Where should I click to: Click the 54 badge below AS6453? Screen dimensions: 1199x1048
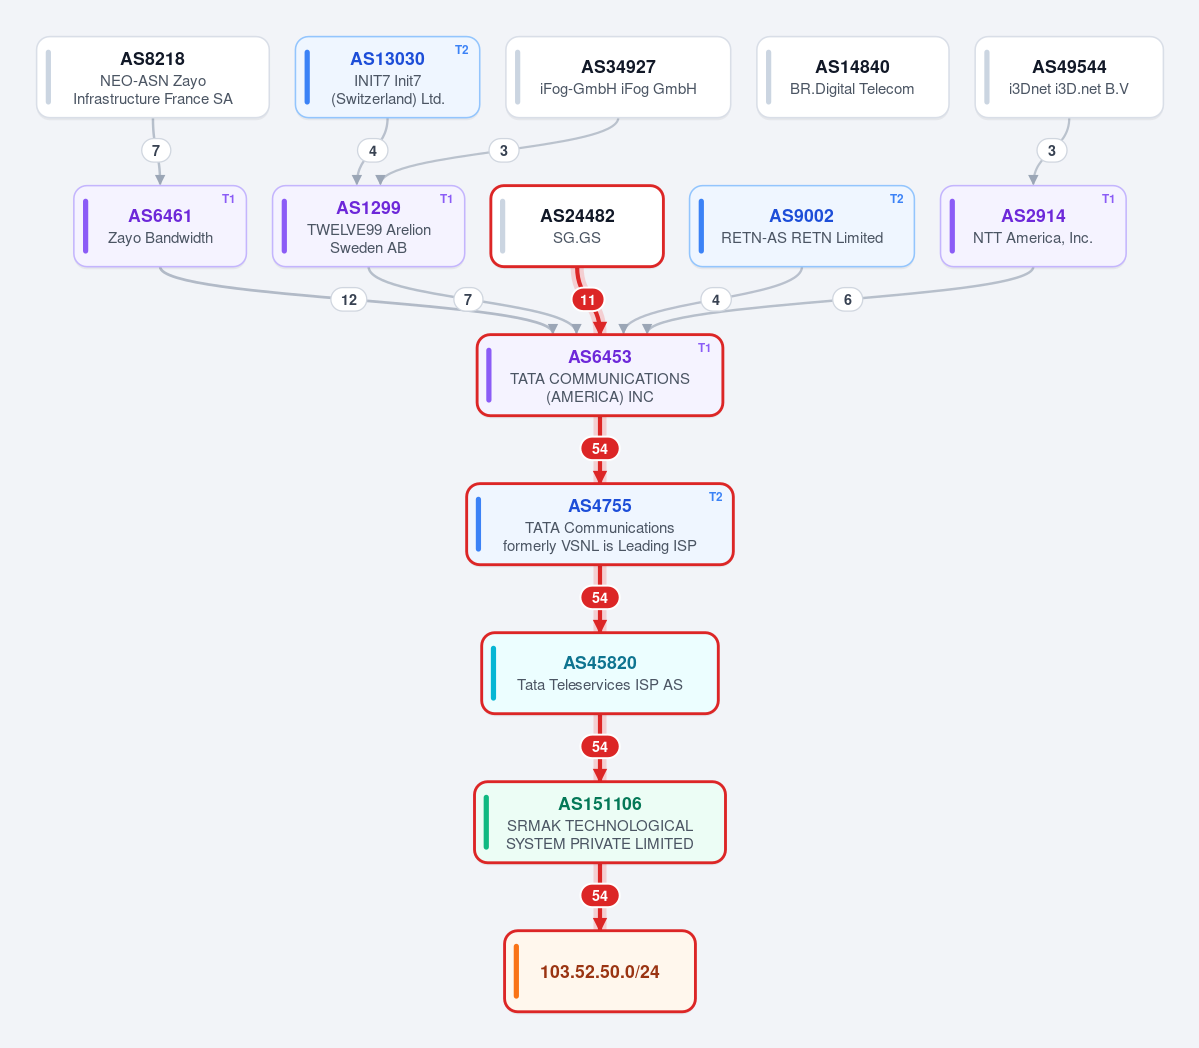pos(600,449)
